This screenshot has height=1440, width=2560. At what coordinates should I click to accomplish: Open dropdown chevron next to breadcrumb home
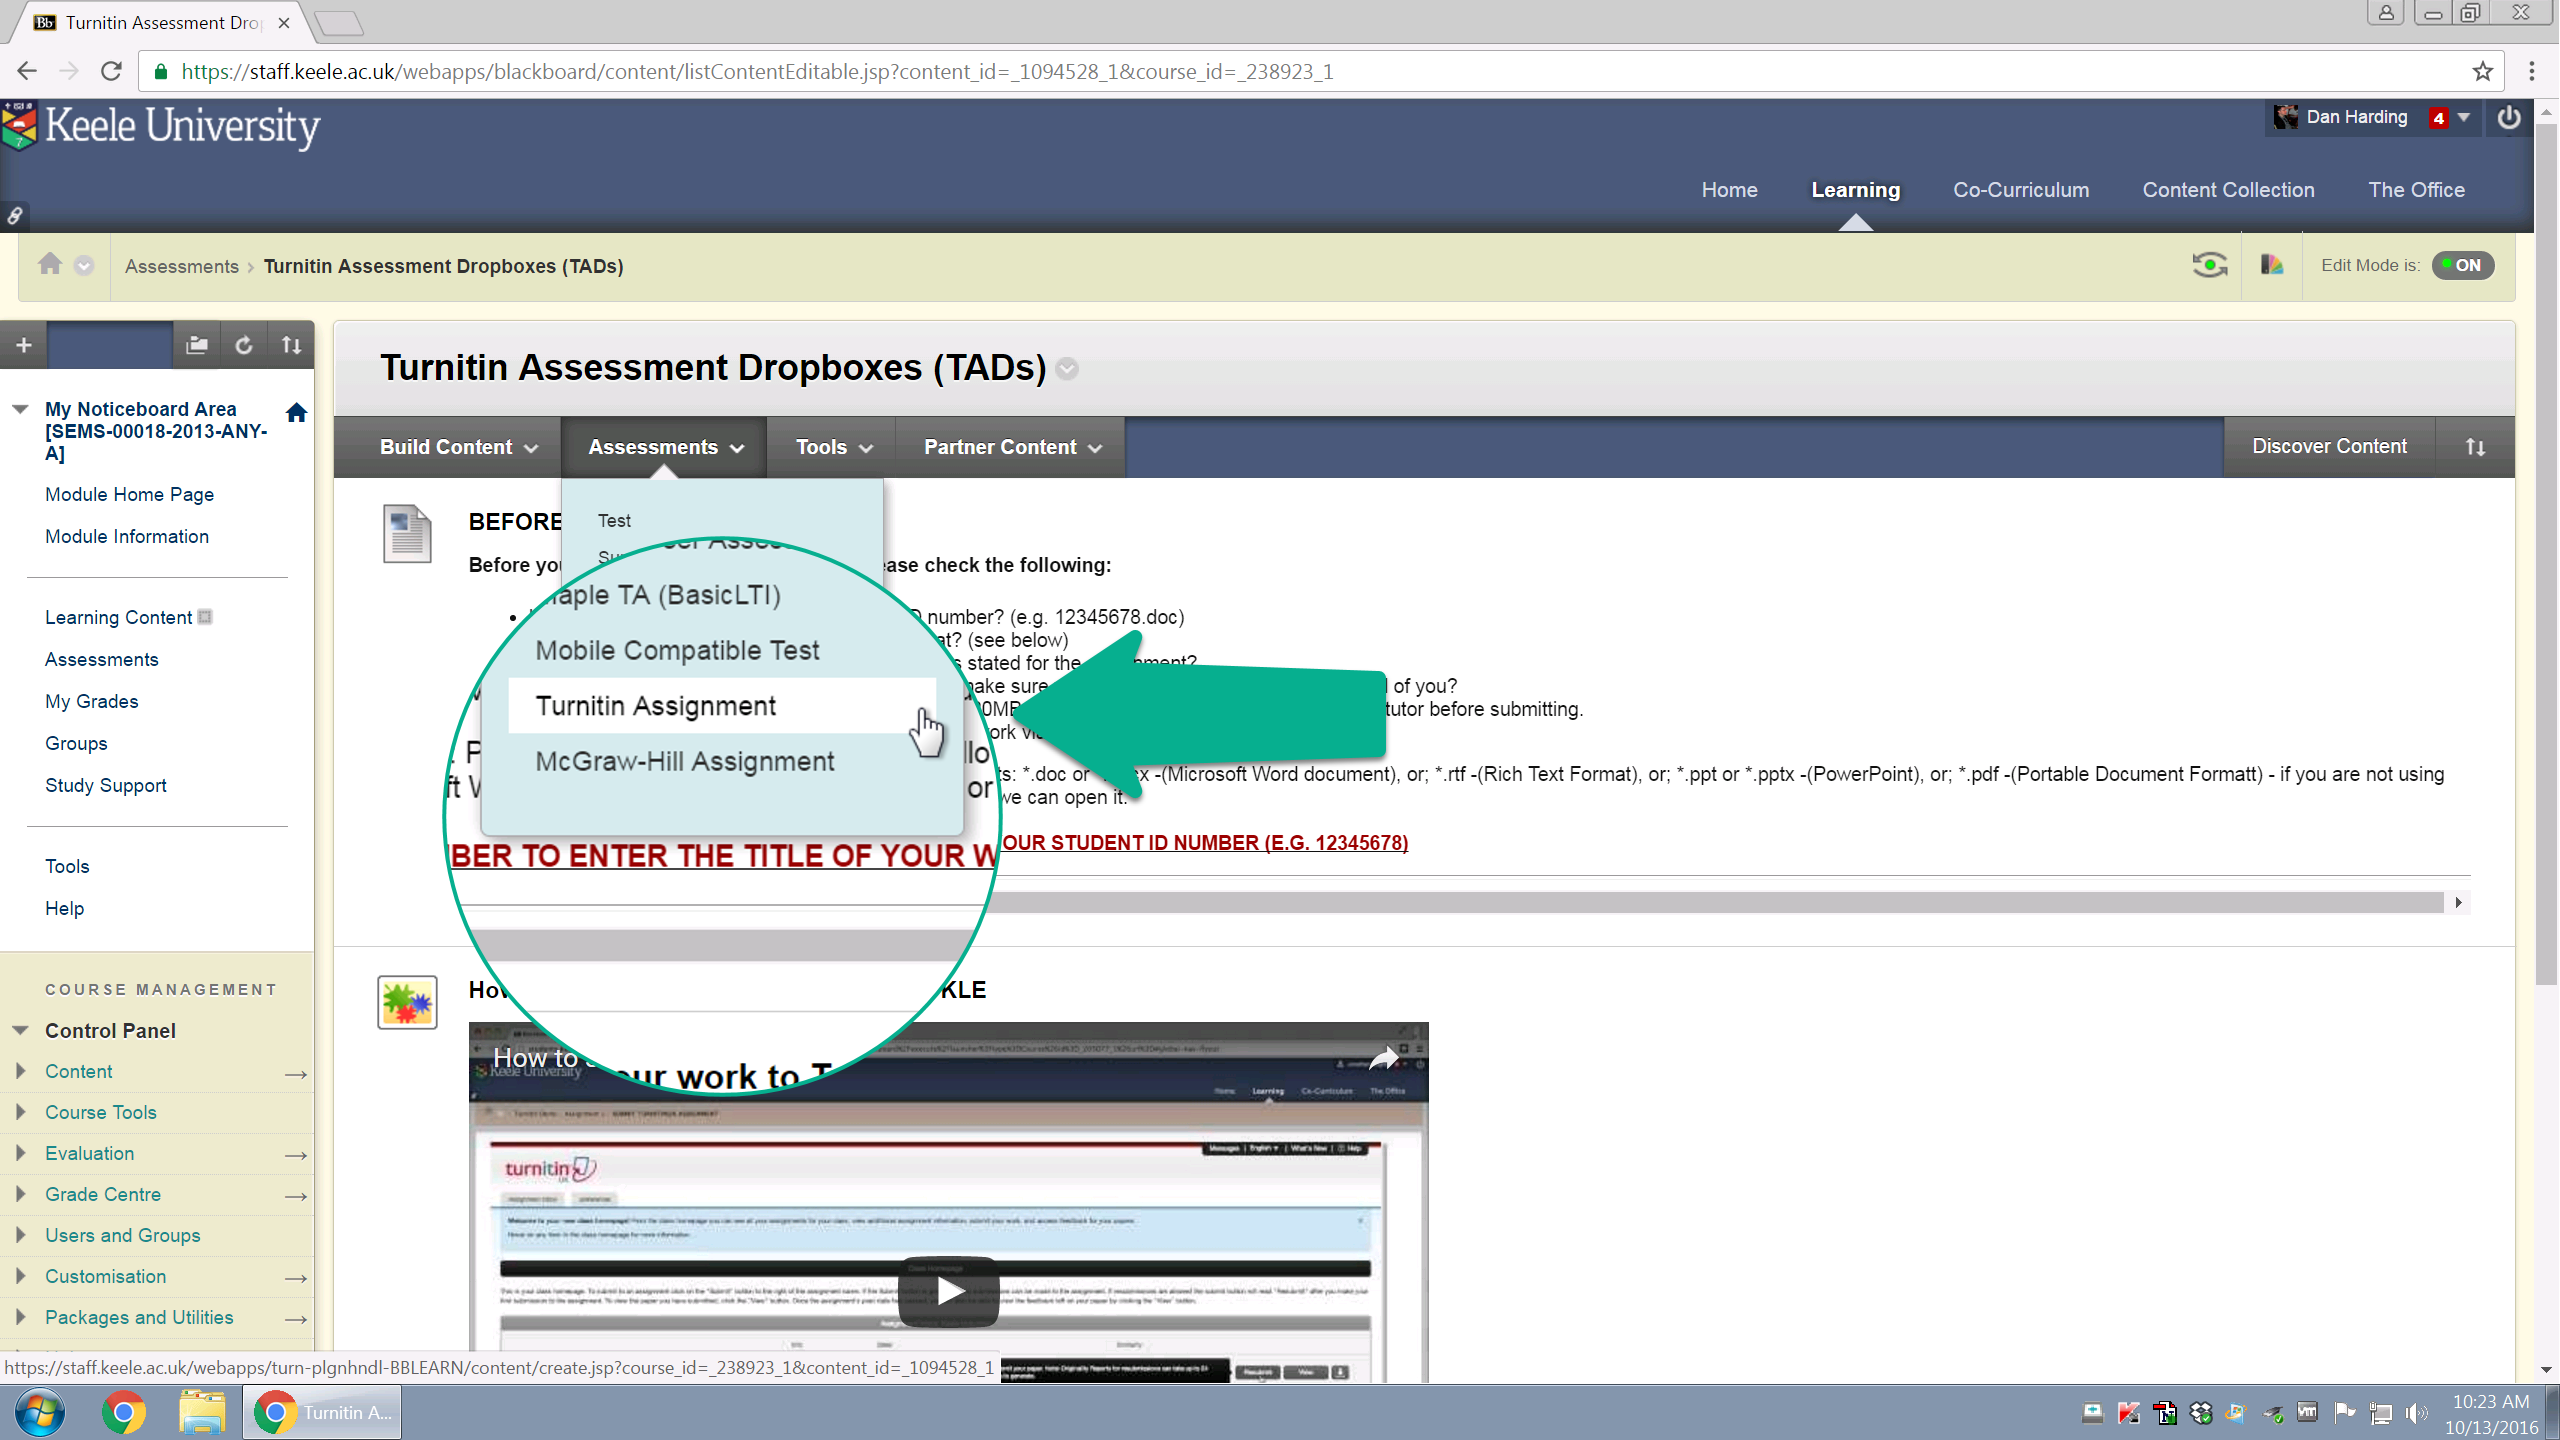84,265
